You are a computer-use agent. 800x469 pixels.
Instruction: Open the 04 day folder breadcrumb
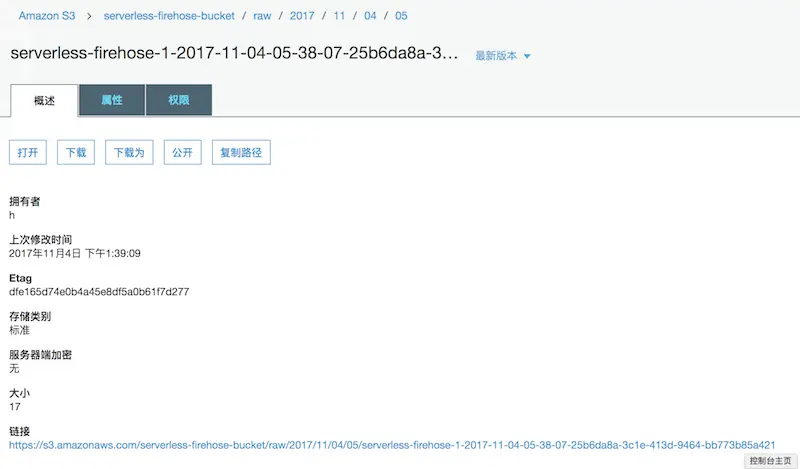tap(370, 16)
